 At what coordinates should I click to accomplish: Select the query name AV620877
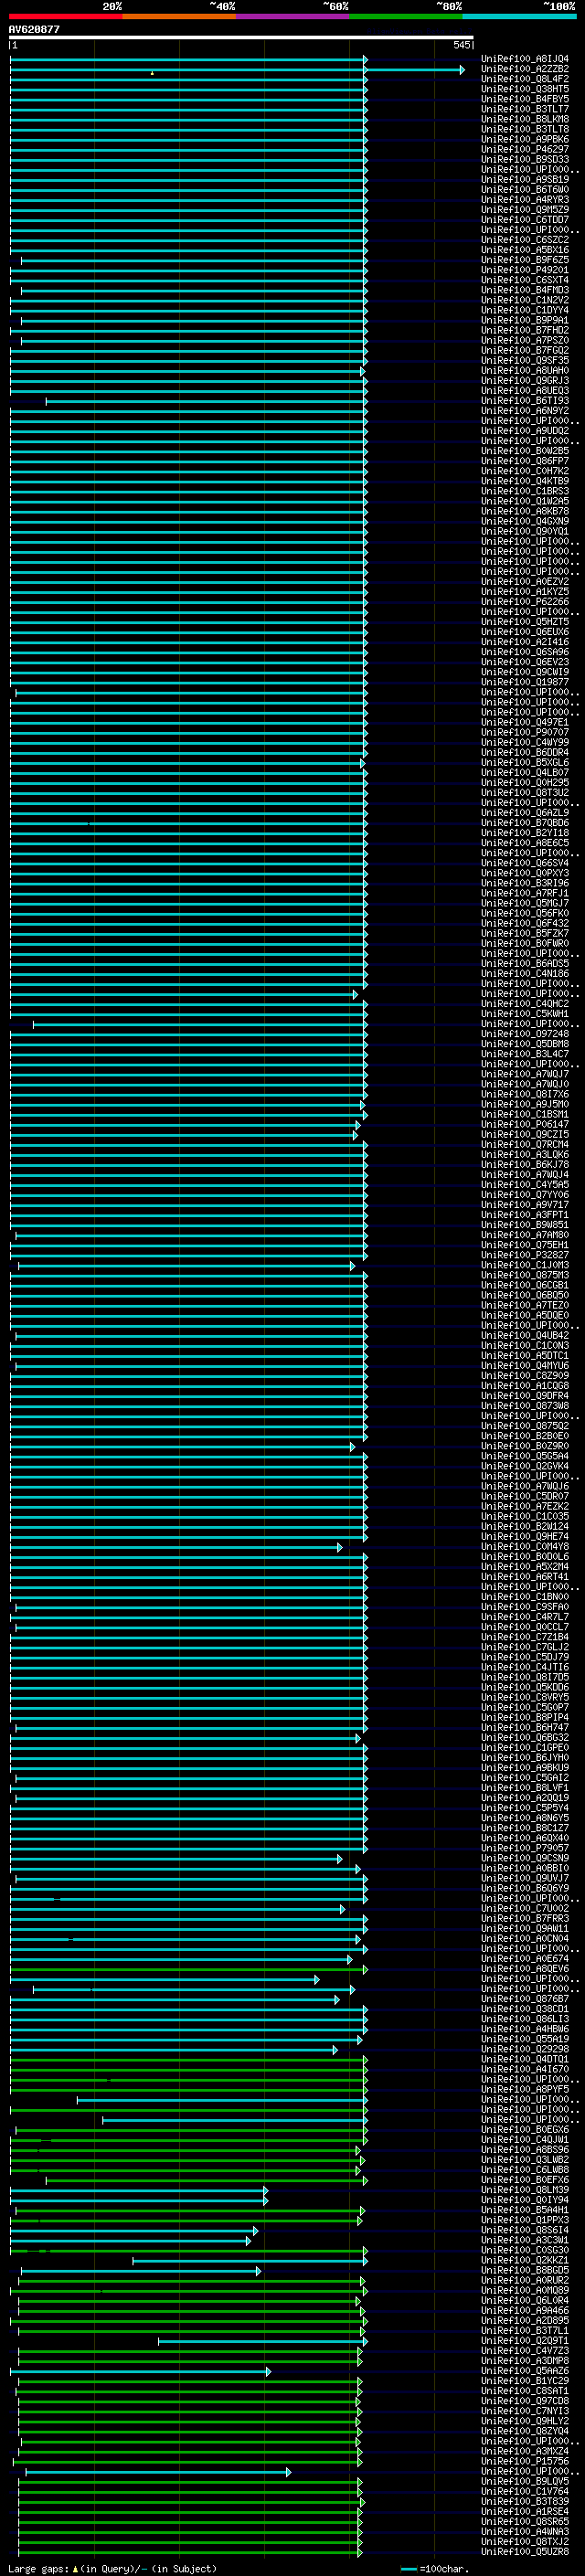34,29
